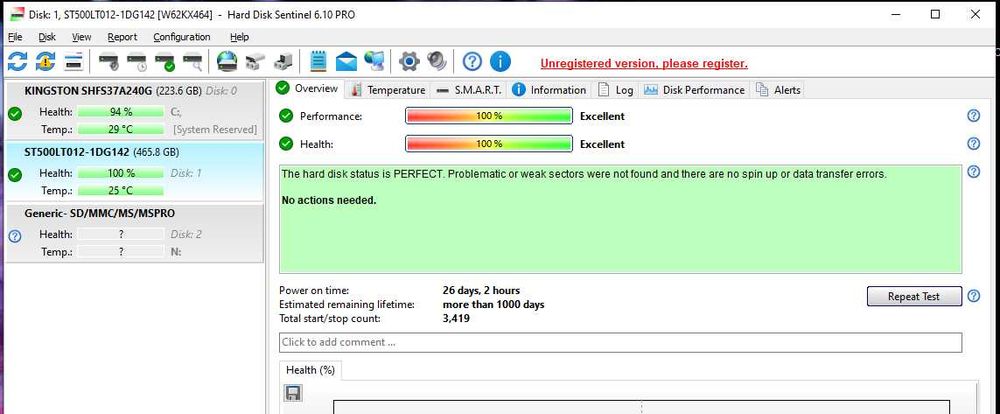The height and width of the screenshot is (414, 1000).
Task: Open the View menu
Action: click(82, 37)
